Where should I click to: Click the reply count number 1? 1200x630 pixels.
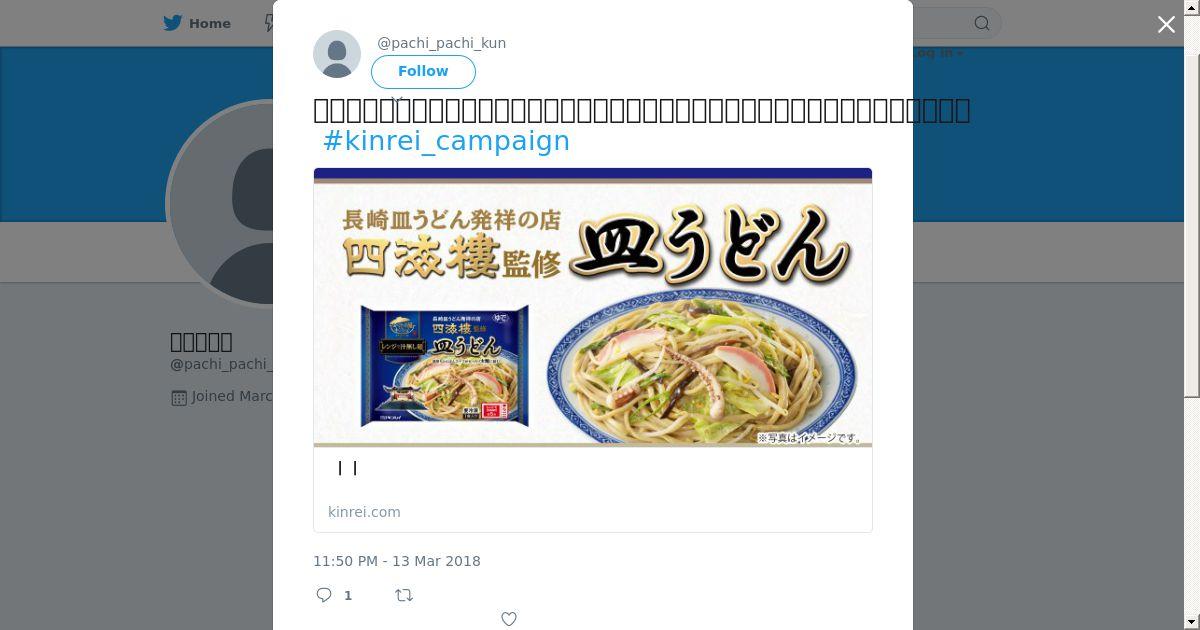(348, 595)
